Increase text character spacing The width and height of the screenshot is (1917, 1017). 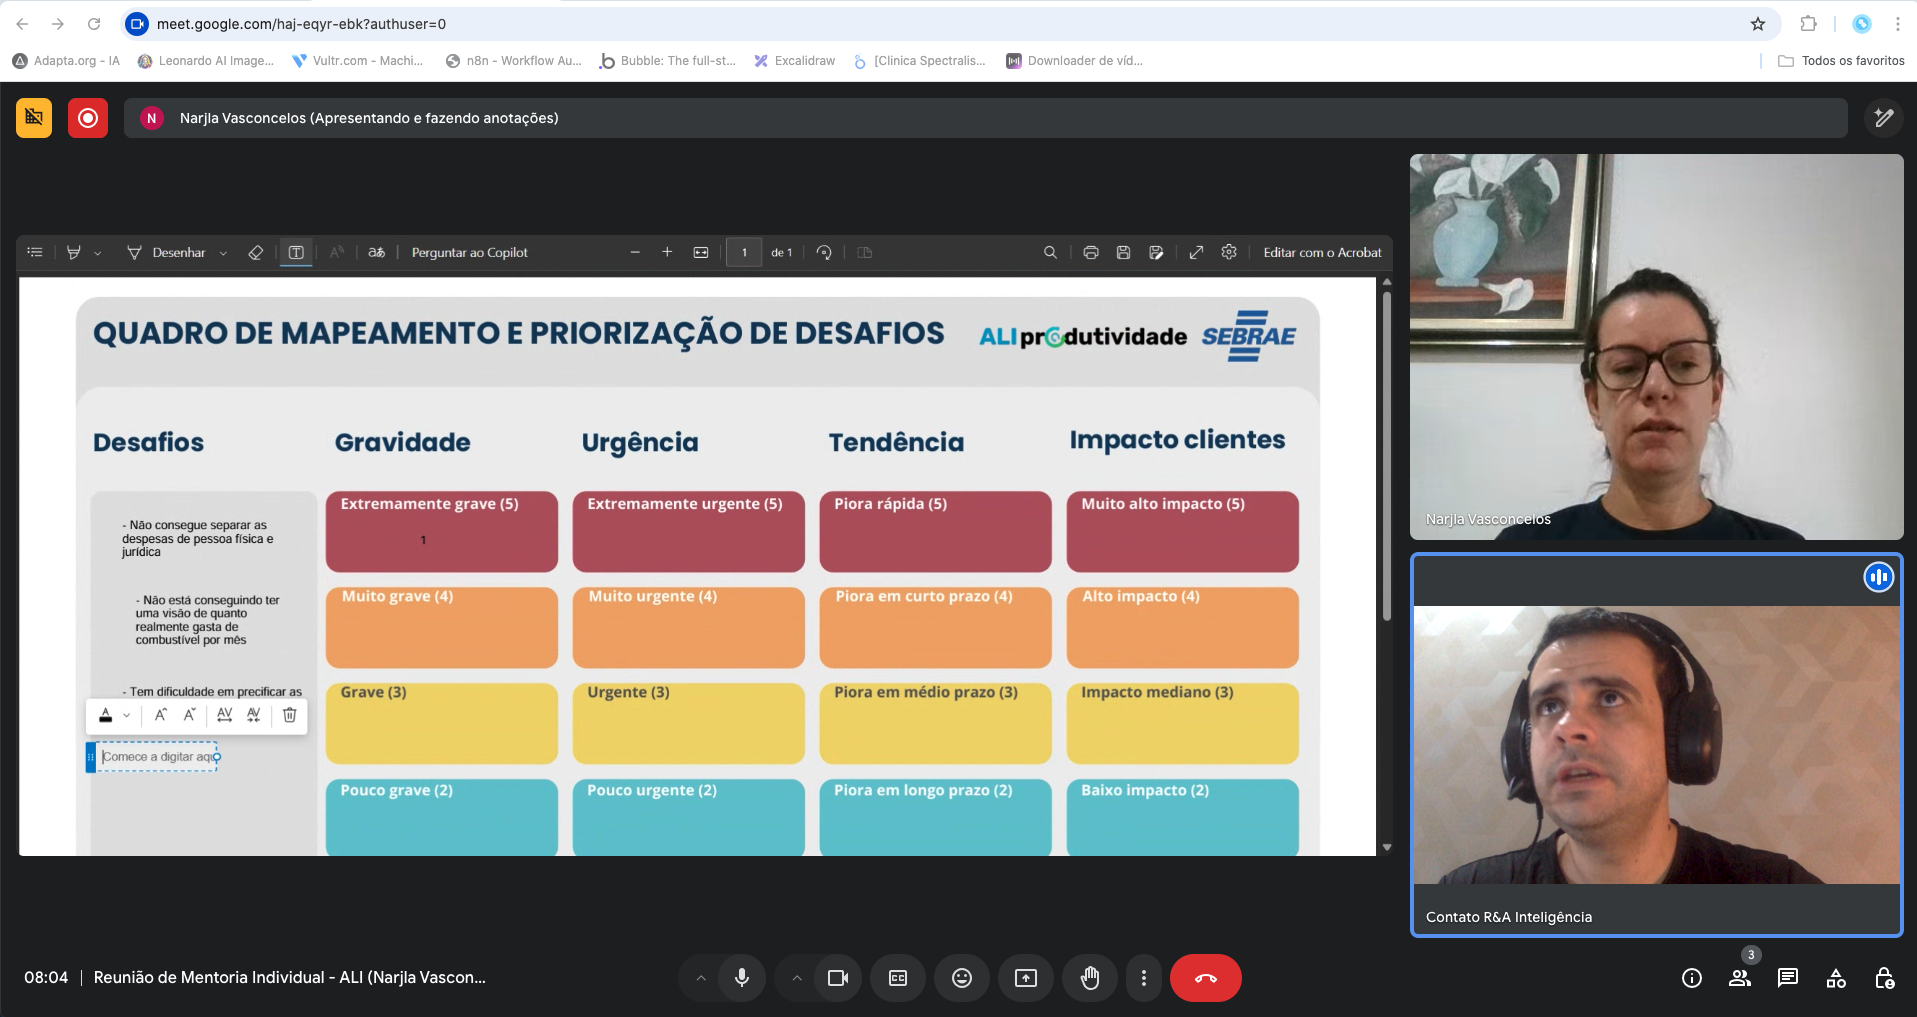tap(225, 715)
